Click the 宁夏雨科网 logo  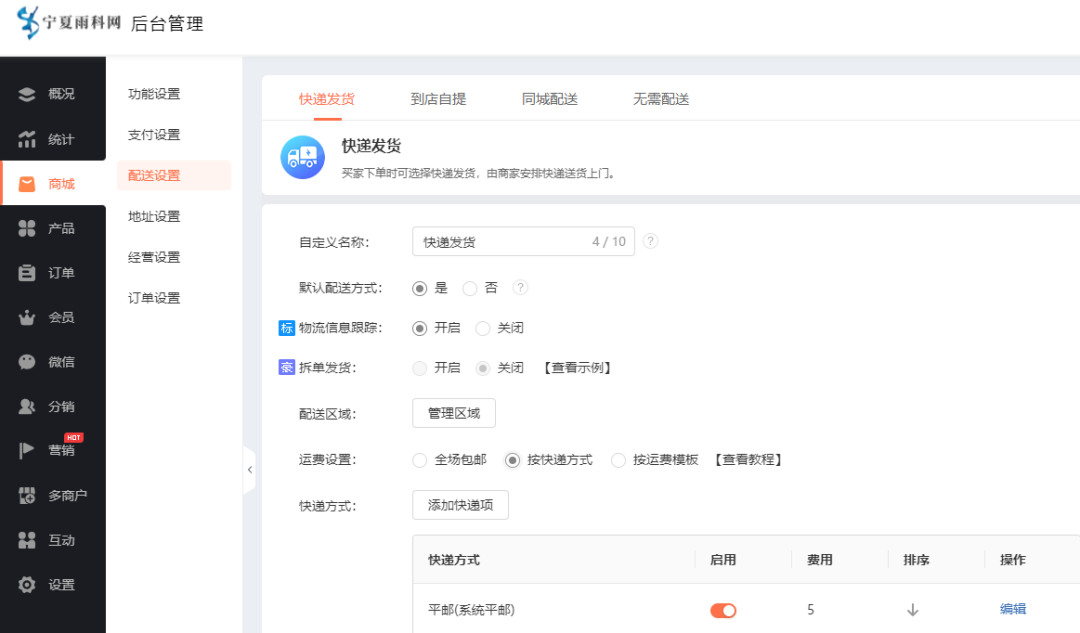click(68, 22)
